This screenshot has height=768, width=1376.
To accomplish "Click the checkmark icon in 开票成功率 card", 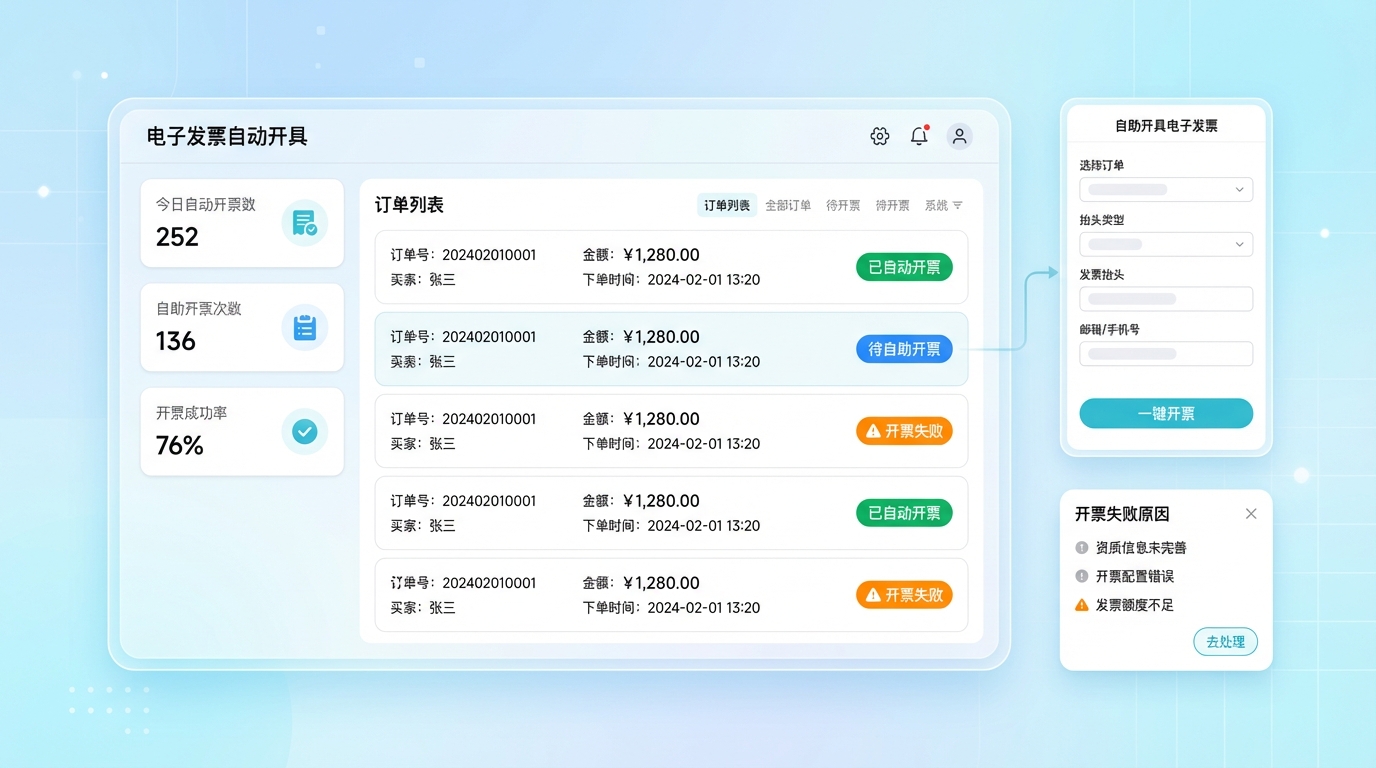I will point(304,431).
